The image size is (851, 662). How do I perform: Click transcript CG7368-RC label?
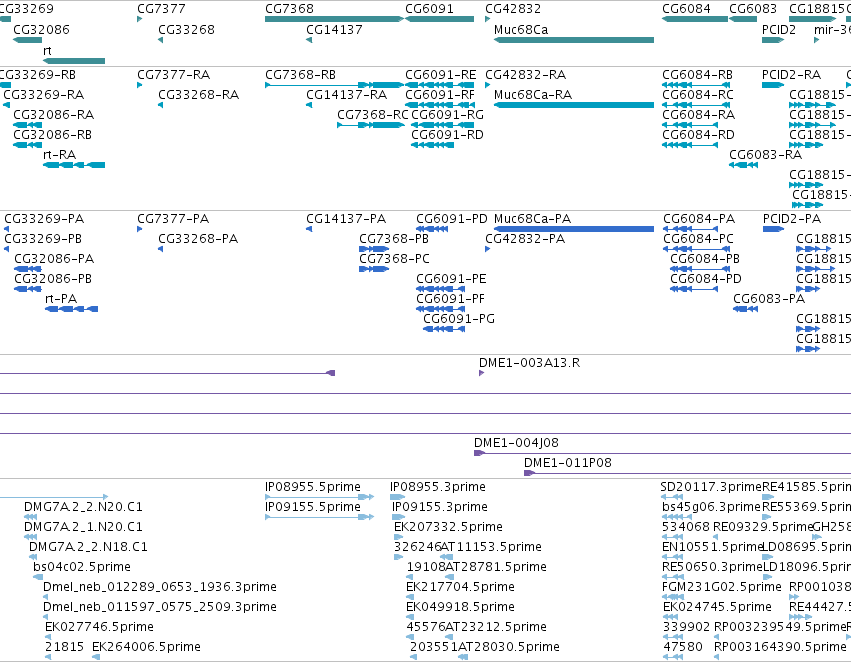(x=372, y=114)
